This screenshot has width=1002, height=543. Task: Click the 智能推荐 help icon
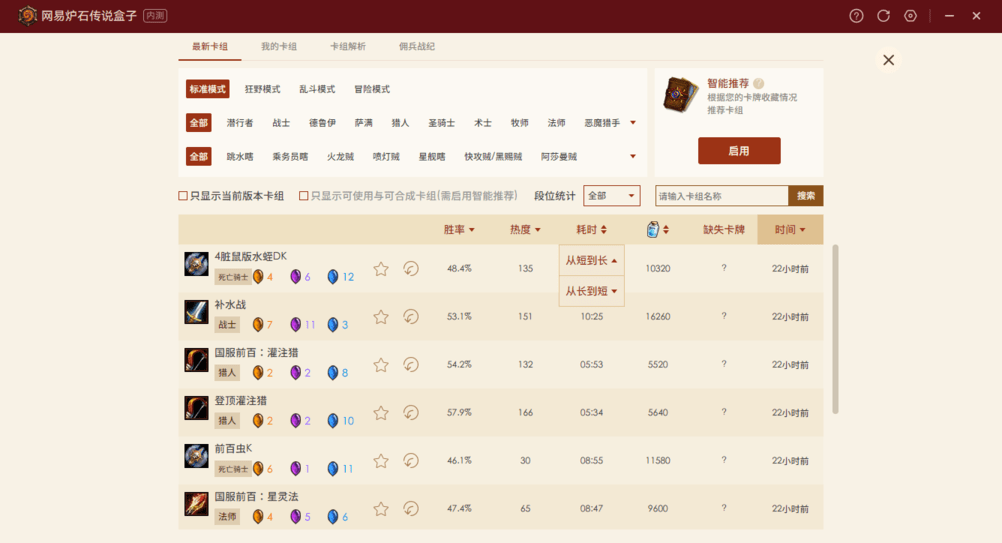pos(759,84)
